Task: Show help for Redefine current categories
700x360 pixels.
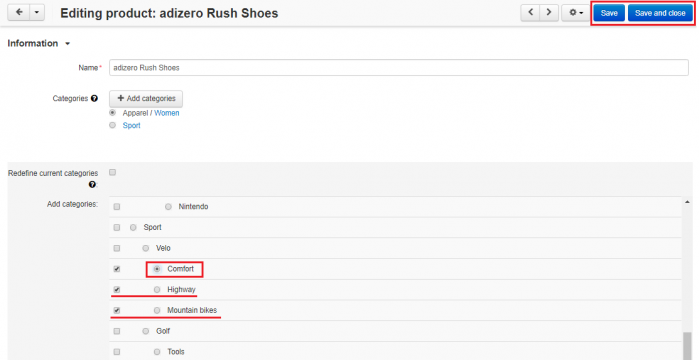Action: pos(92,184)
